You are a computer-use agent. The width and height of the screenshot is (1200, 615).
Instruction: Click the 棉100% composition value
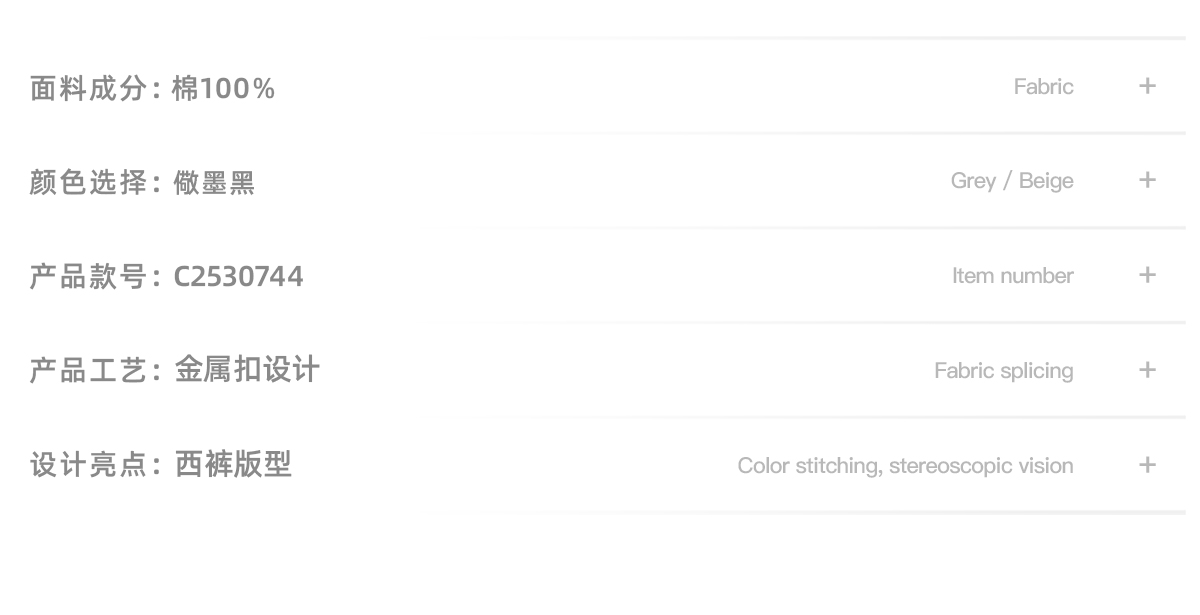tap(223, 89)
